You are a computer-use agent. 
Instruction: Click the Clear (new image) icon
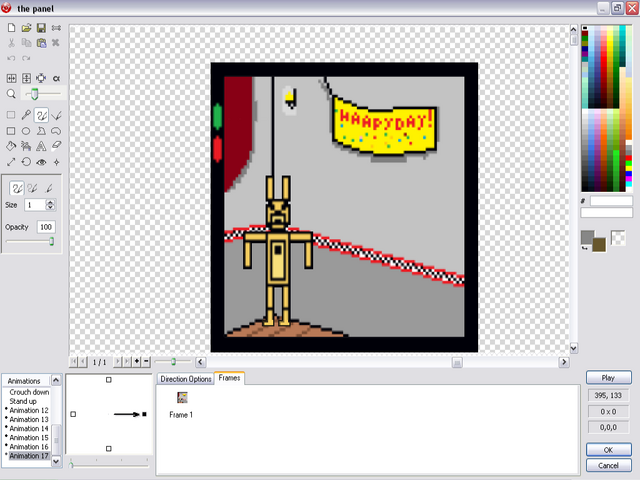click(11, 28)
